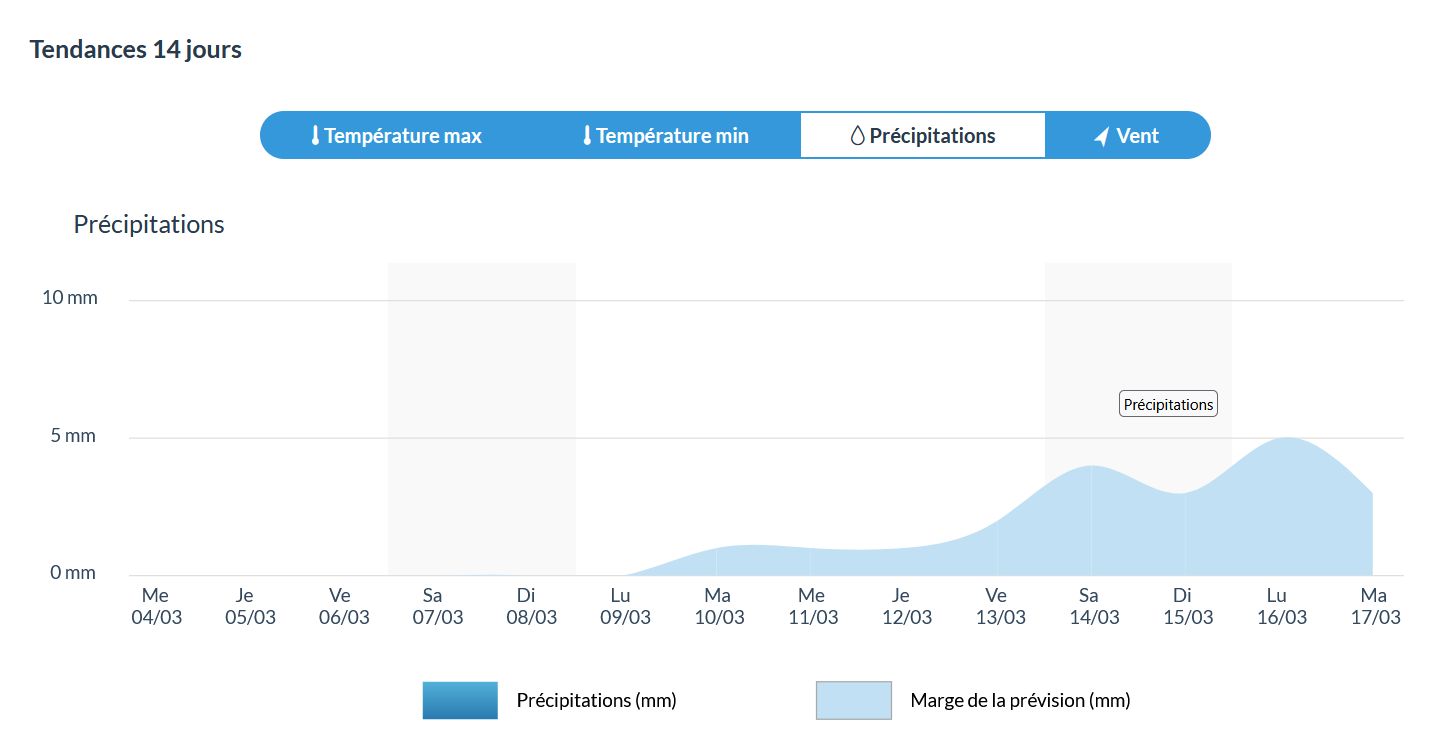The width and height of the screenshot is (1434, 736).
Task: Click the Précipitations (mm) legend label
Action: coord(596,700)
